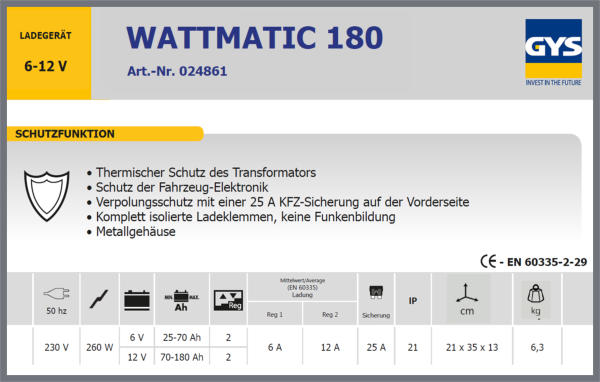Click the IP column header
This screenshot has height=382, width=600.
pos(412,301)
